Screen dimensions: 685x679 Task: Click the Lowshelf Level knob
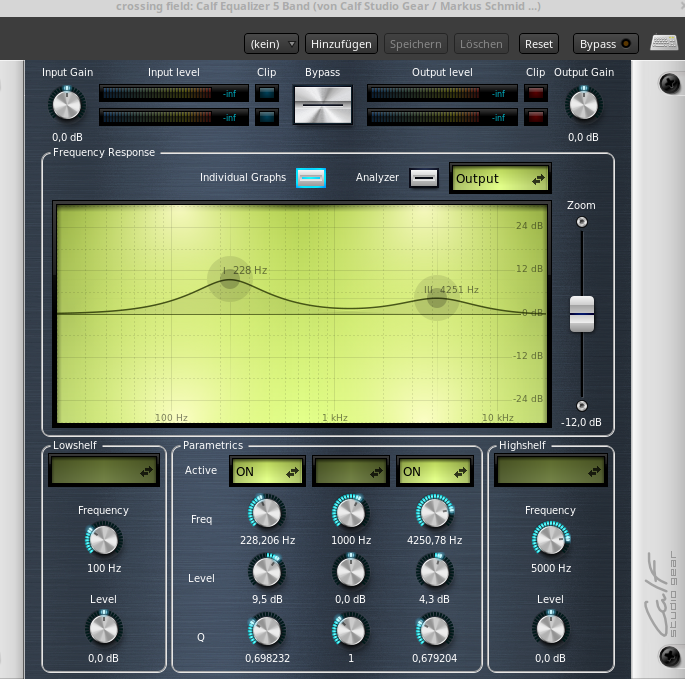tap(104, 629)
